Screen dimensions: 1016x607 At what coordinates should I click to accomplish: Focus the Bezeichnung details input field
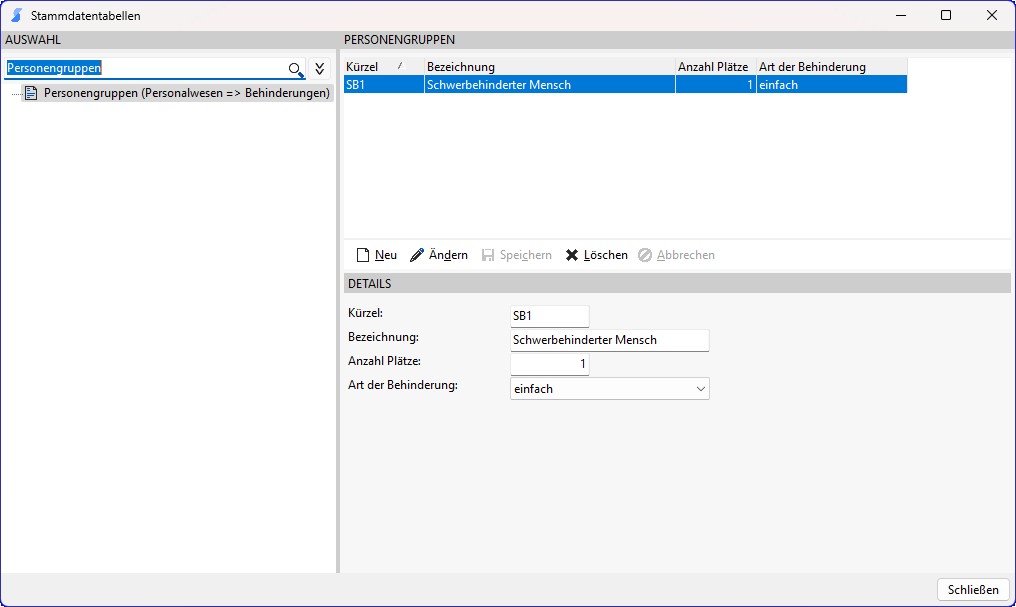(x=610, y=340)
